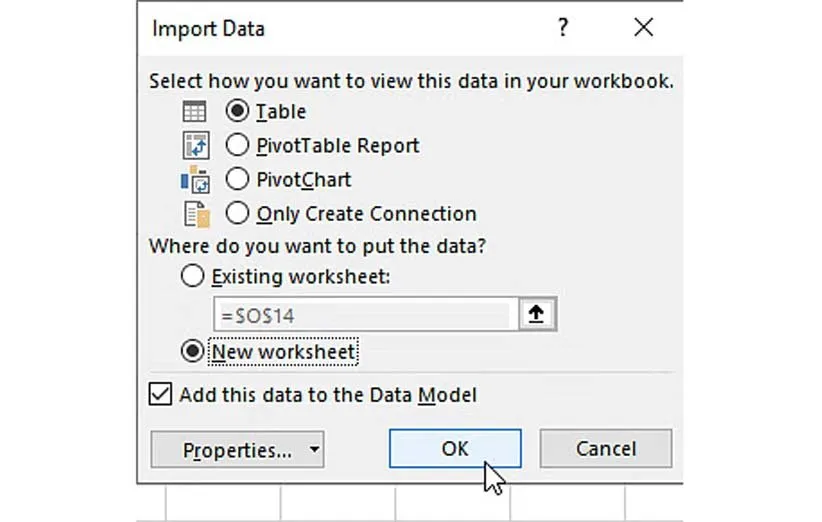Select New worksheet radio button
Screen dimensions: 822x522
click(193, 352)
